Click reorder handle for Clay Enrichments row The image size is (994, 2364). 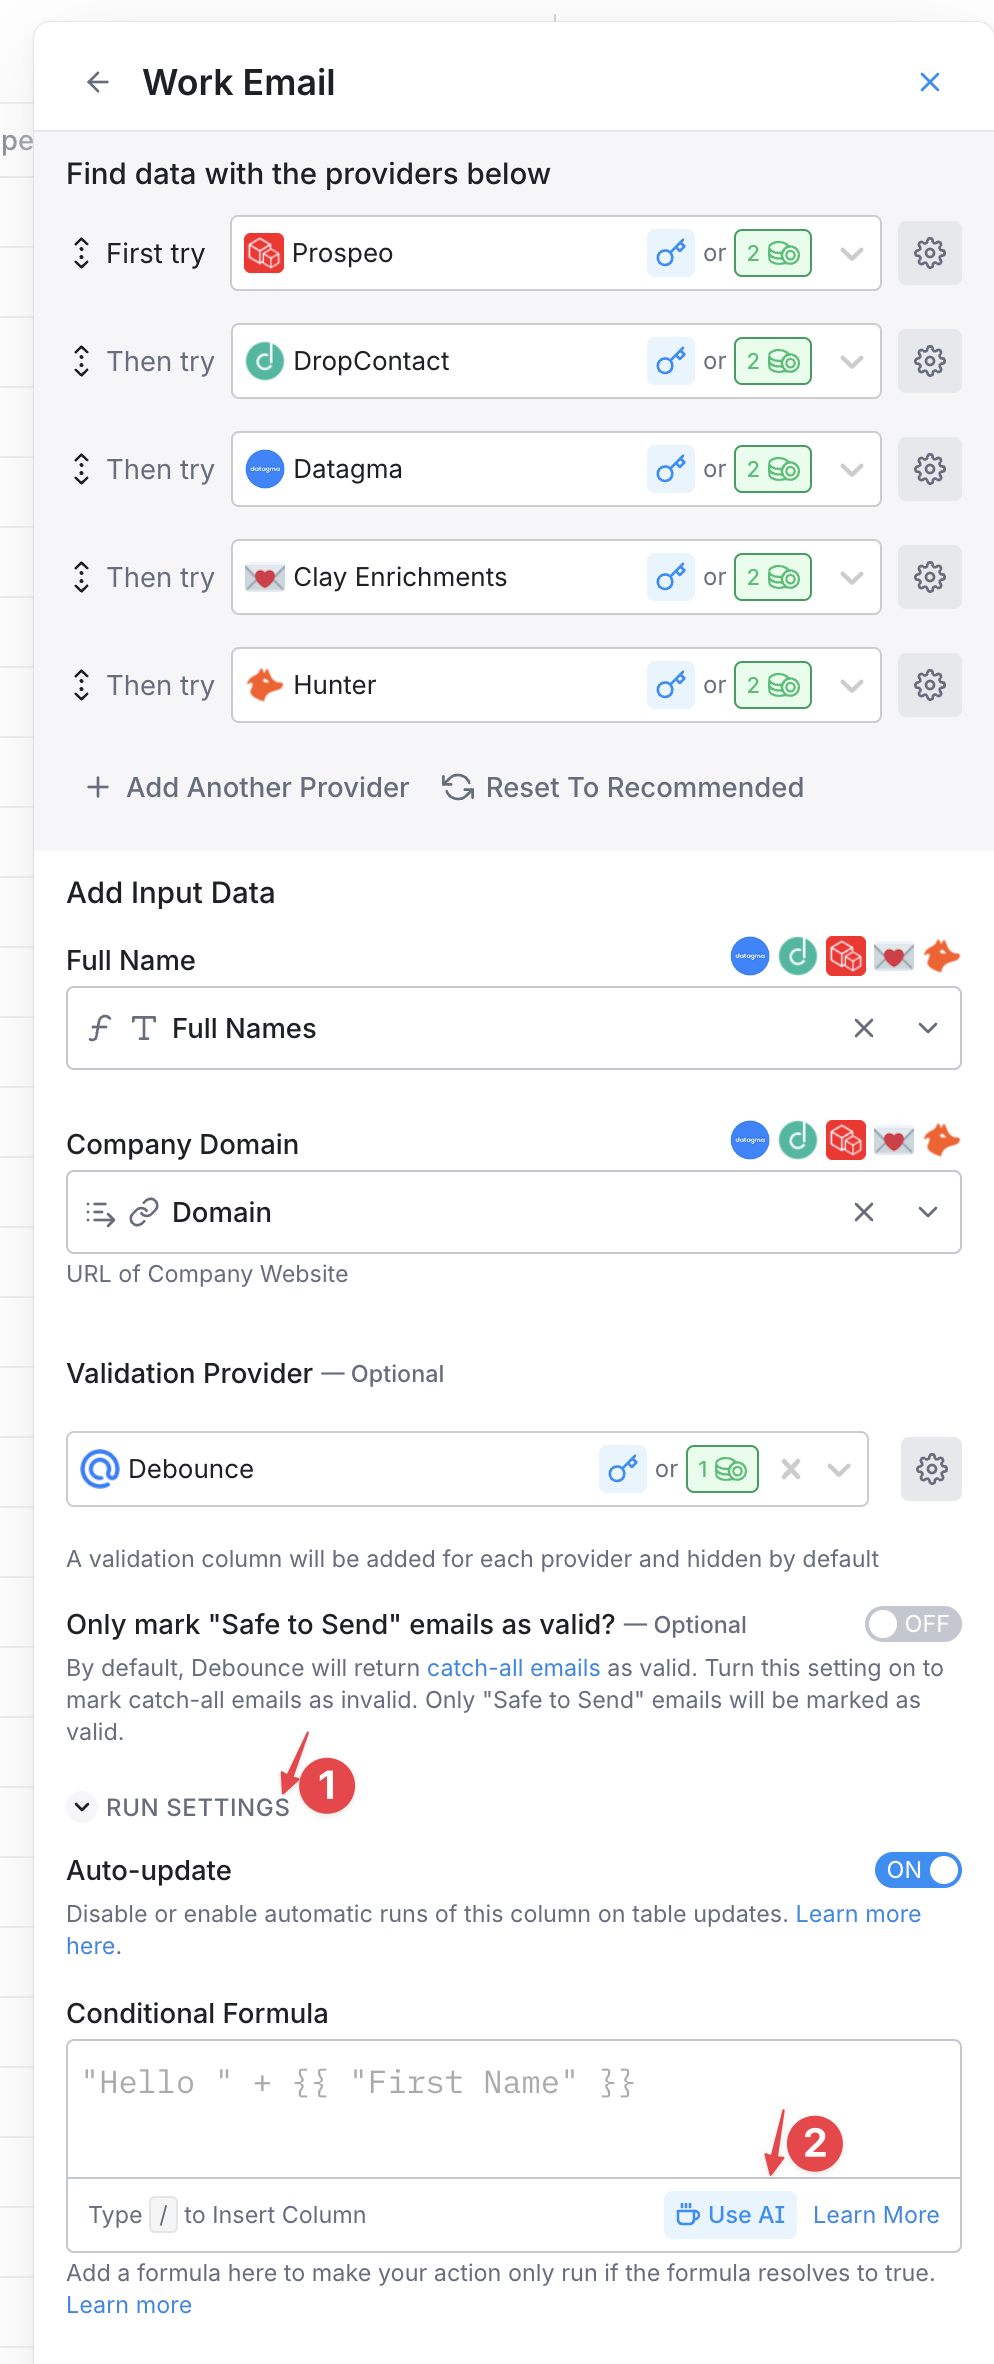click(x=81, y=577)
